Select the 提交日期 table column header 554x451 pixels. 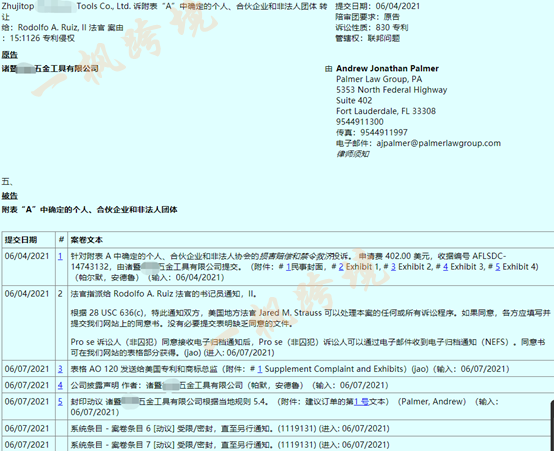[20, 240]
